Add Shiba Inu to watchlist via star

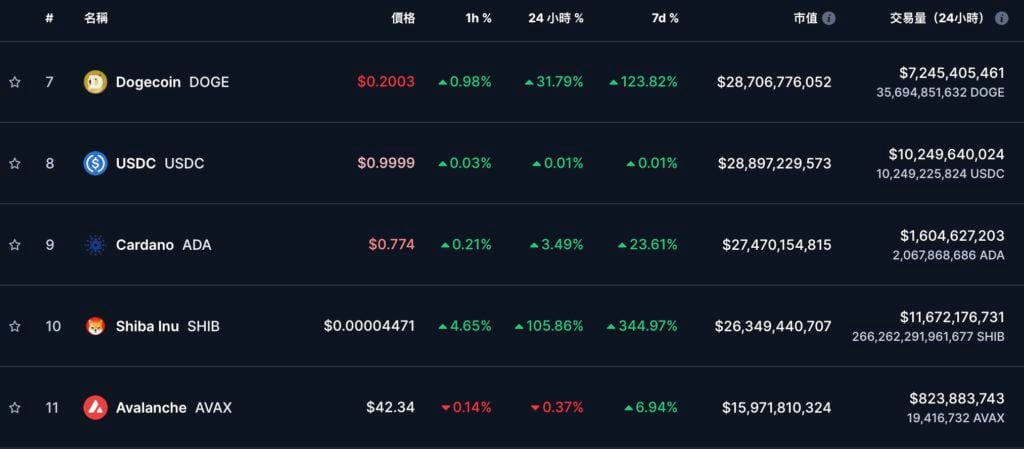coord(14,326)
